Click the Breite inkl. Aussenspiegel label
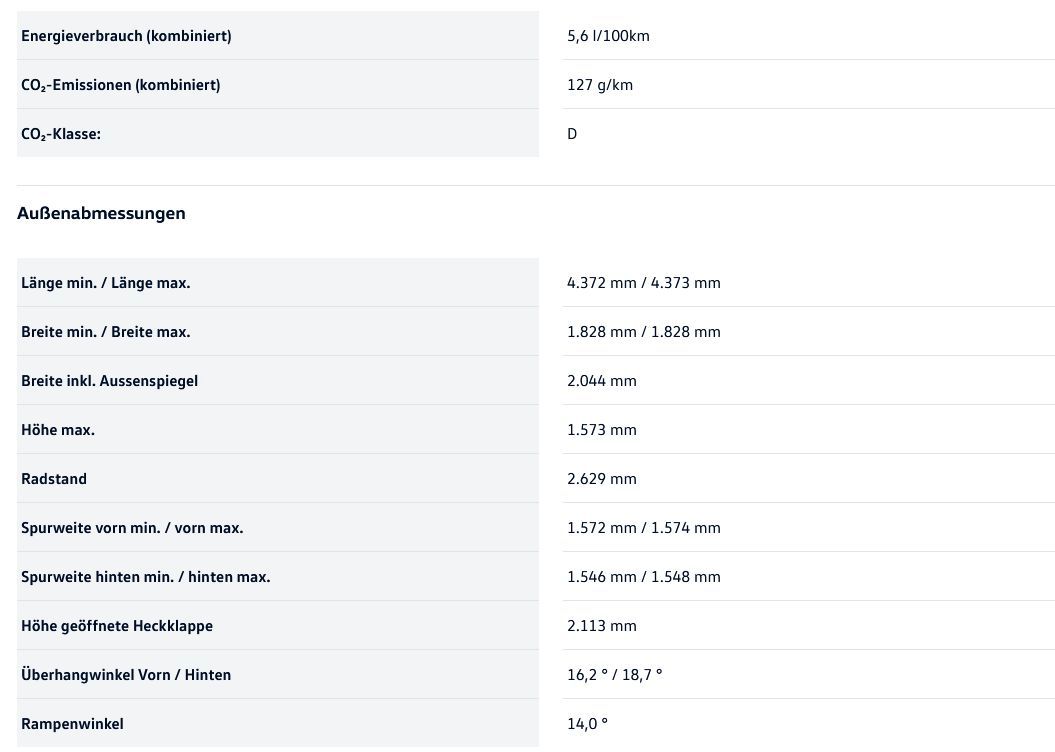1055x752 pixels. [109, 381]
